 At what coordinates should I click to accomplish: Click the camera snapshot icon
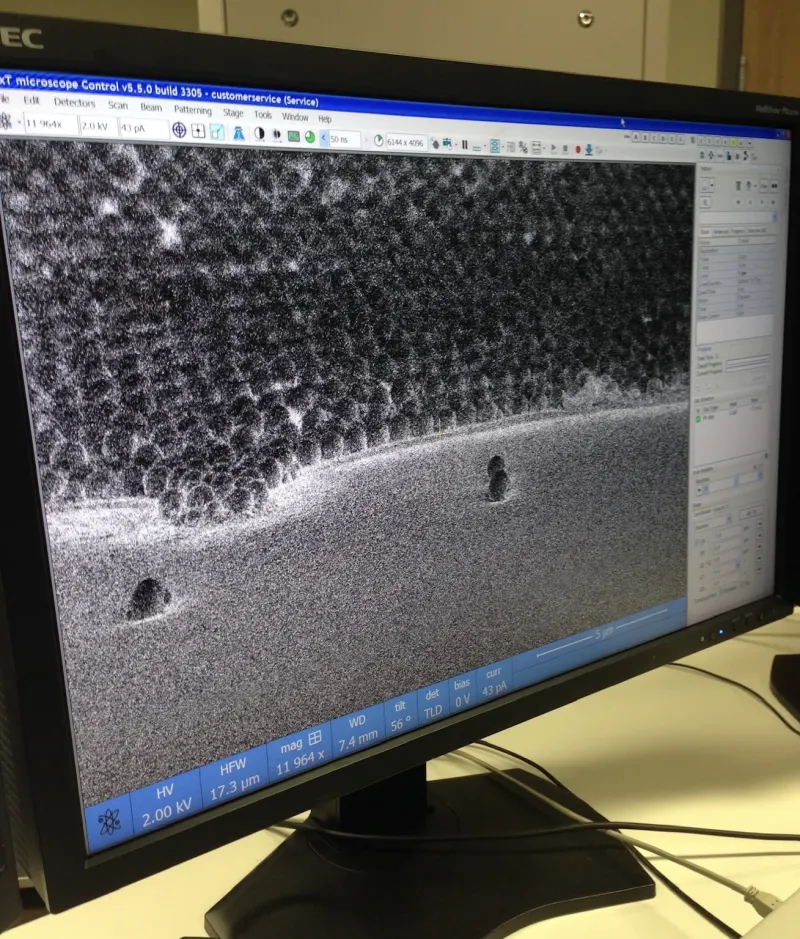point(448,144)
